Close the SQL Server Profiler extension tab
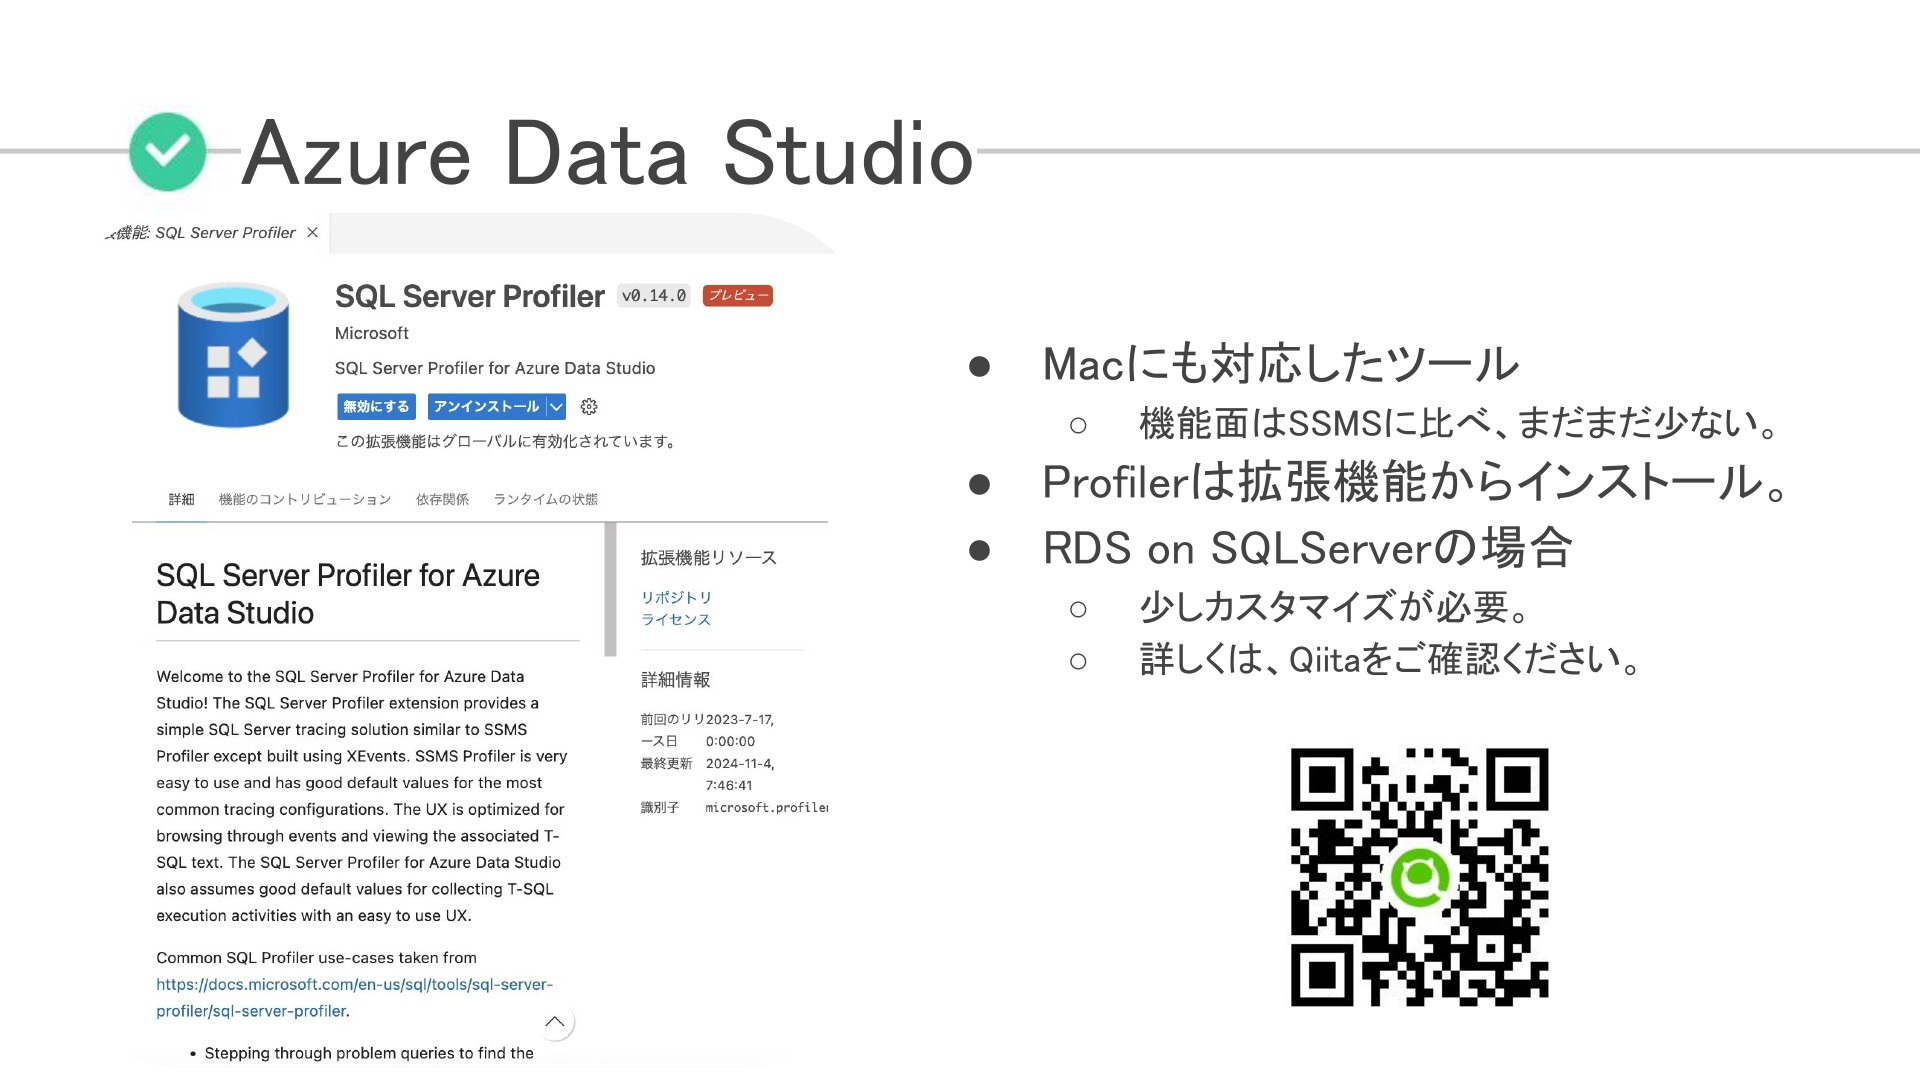This screenshot has height=1080, width=1920. 312,233
